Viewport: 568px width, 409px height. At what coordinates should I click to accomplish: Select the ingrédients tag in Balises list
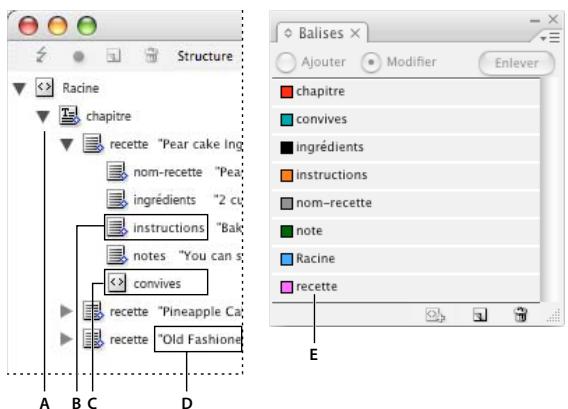tap(406, 147)
